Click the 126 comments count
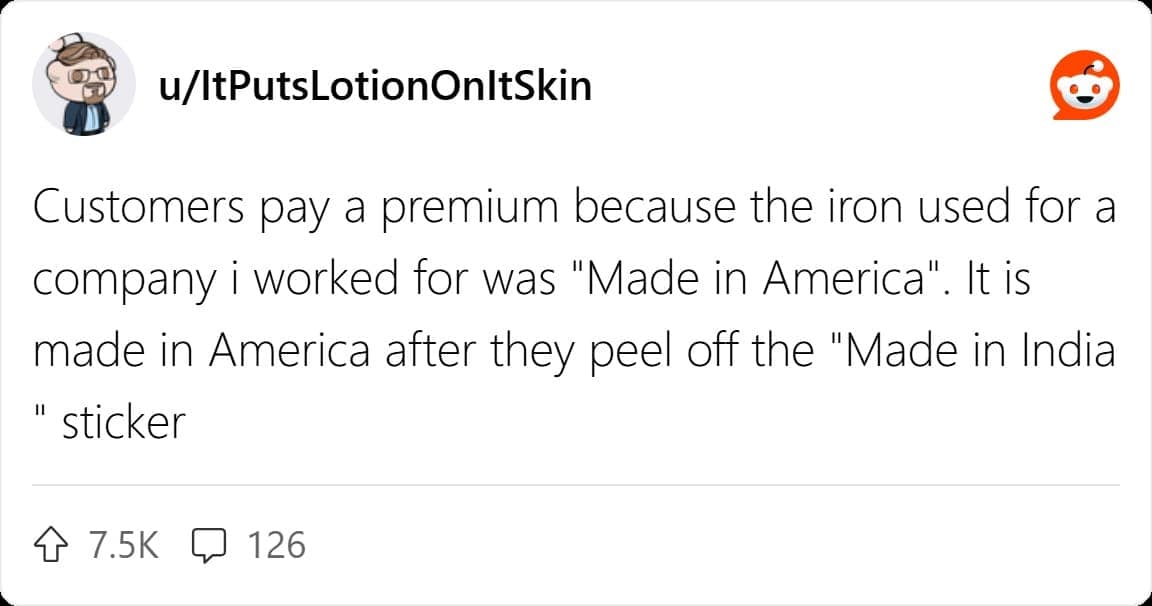Image resolution: width=1152 pixels, height=606 pixels. pyautogui.click(x=275, y=545)
